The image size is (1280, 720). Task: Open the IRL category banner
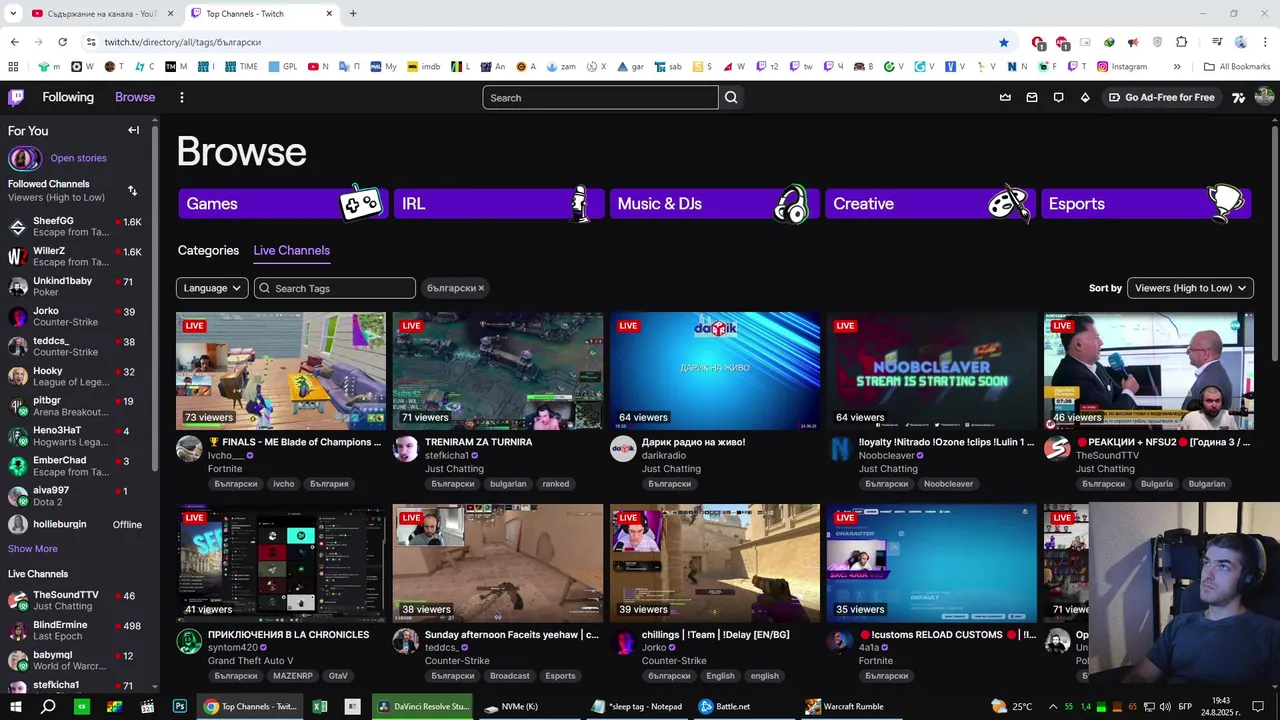(x=498, y=203)
